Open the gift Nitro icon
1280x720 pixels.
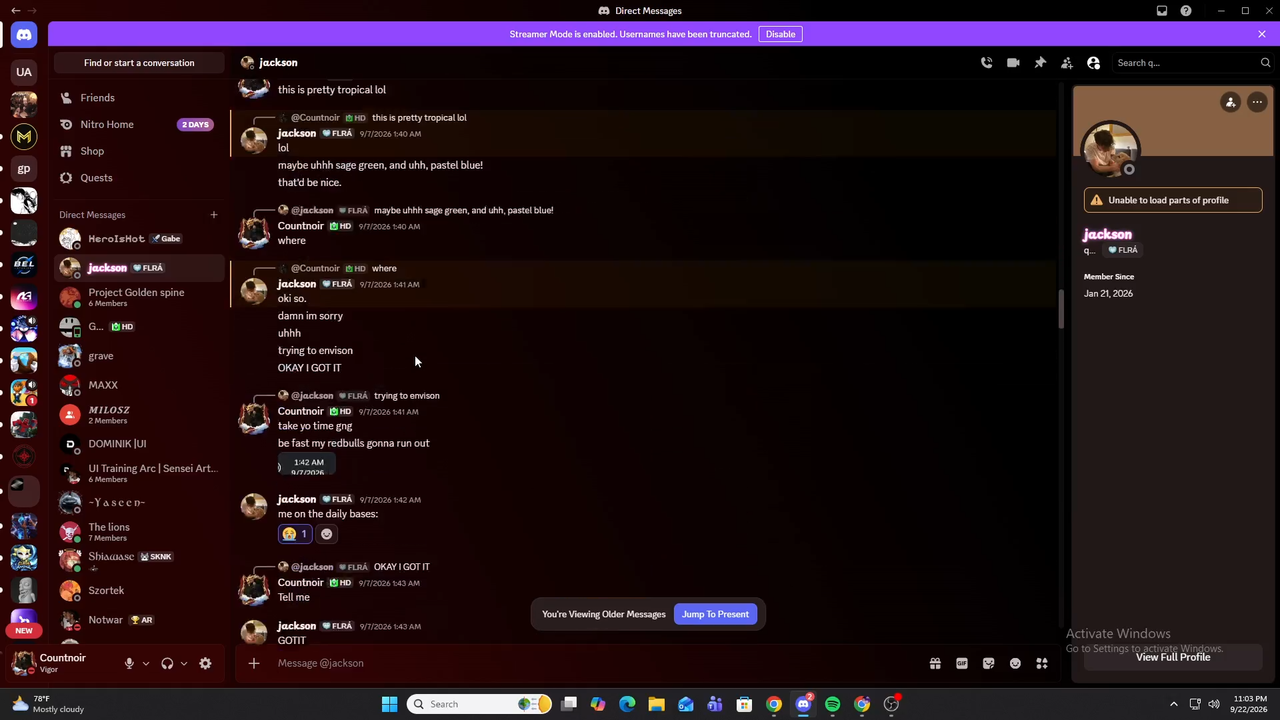(935, 663)
